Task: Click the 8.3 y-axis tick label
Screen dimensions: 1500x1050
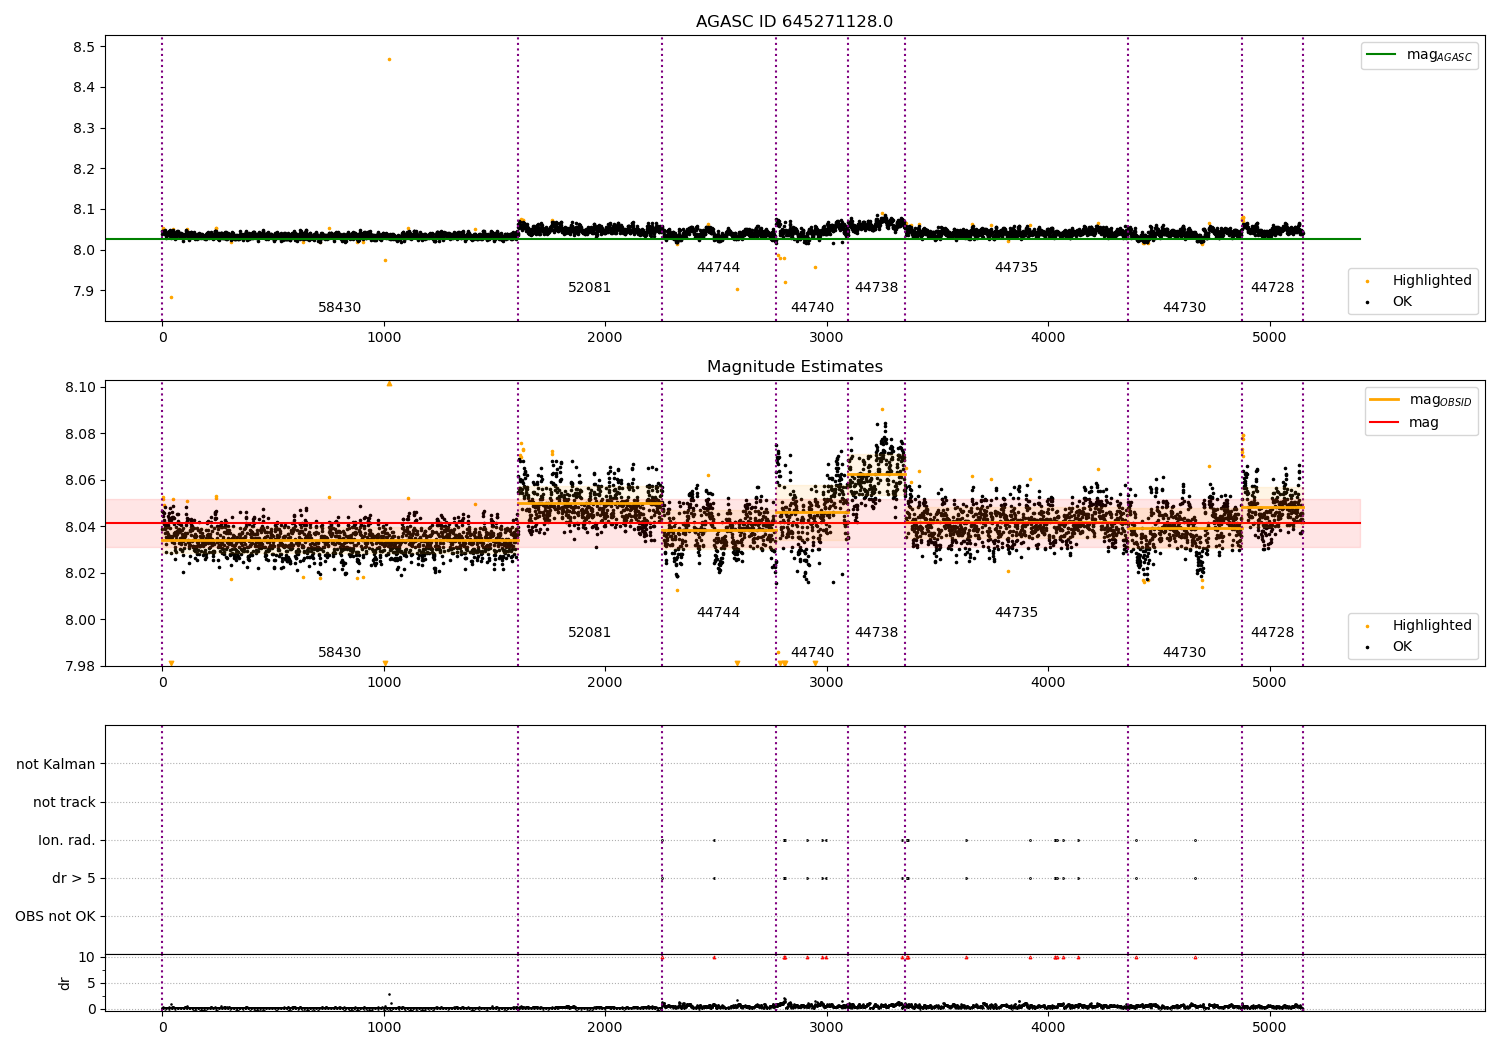Action: 84,128
